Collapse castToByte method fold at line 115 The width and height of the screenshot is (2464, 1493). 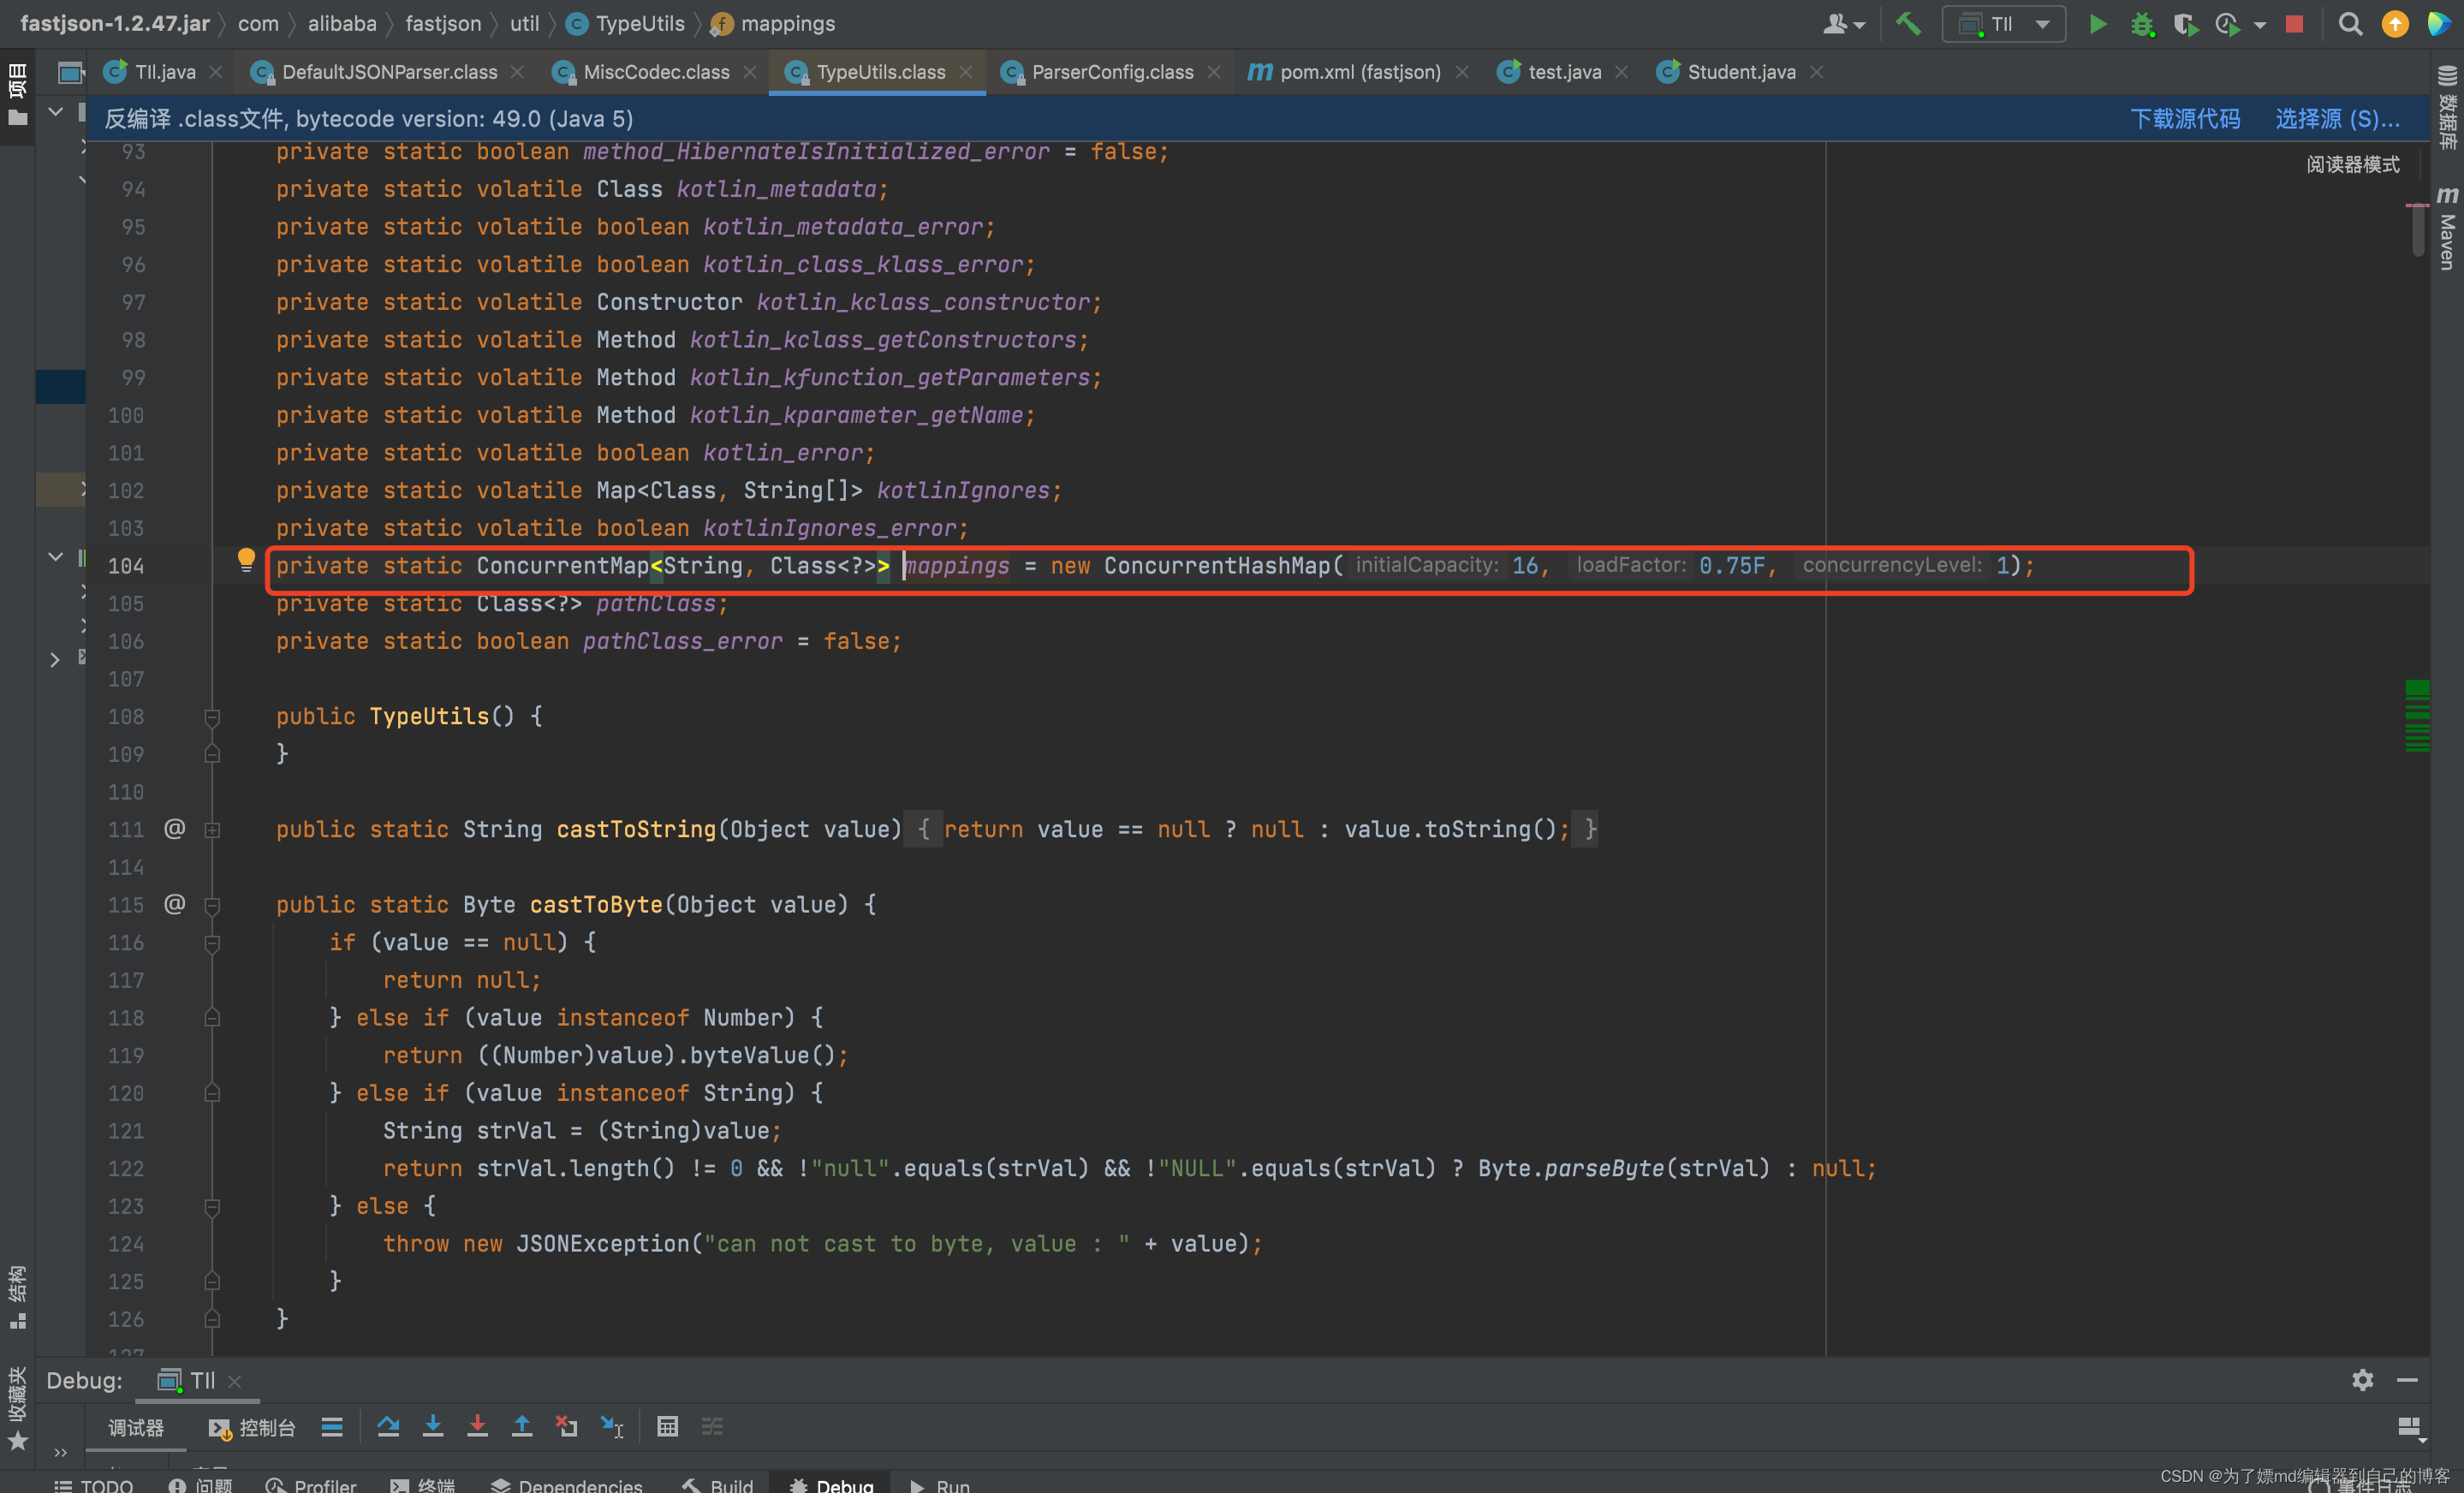pyautogui.click(x=212, y=905)
